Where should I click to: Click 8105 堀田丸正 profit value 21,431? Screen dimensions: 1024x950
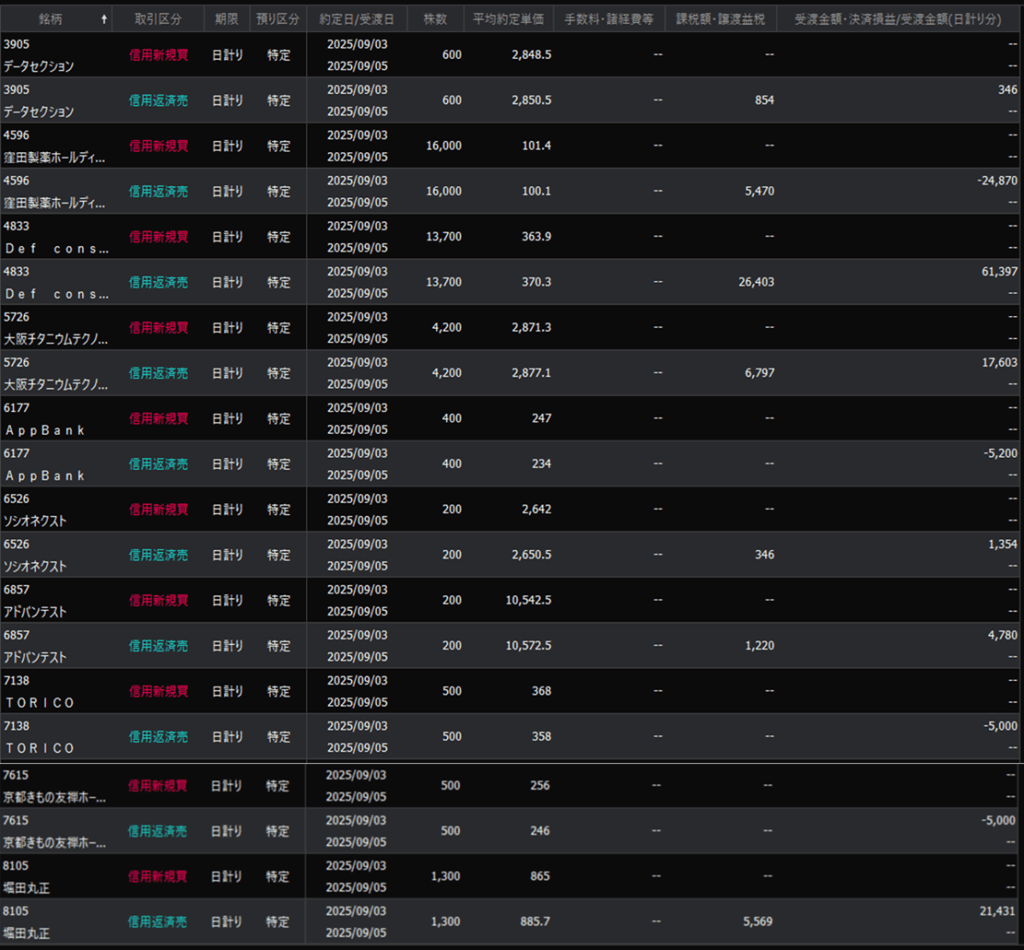point(999,911)
